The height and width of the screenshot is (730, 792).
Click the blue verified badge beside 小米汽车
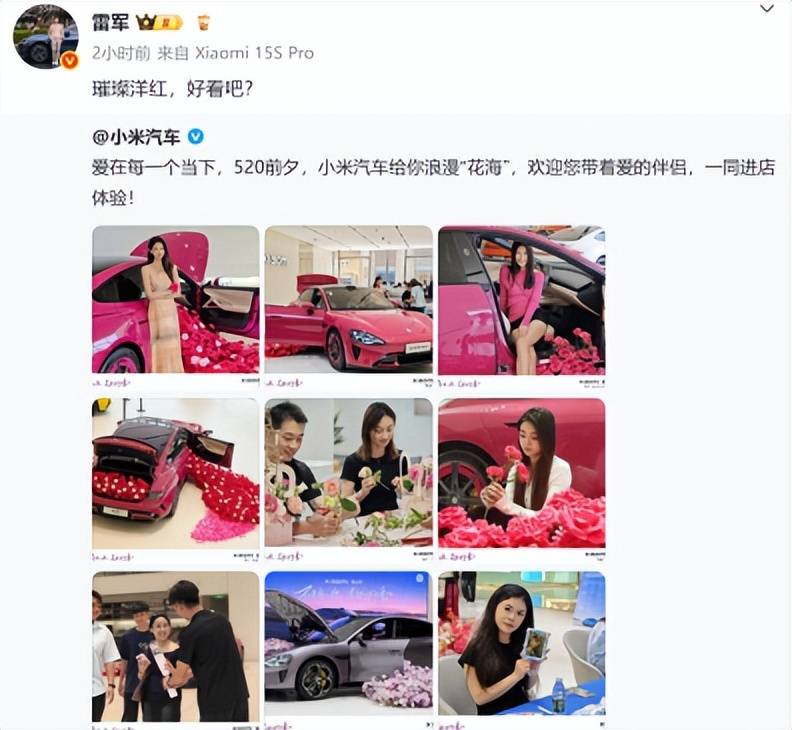click(x=196, y=136)
